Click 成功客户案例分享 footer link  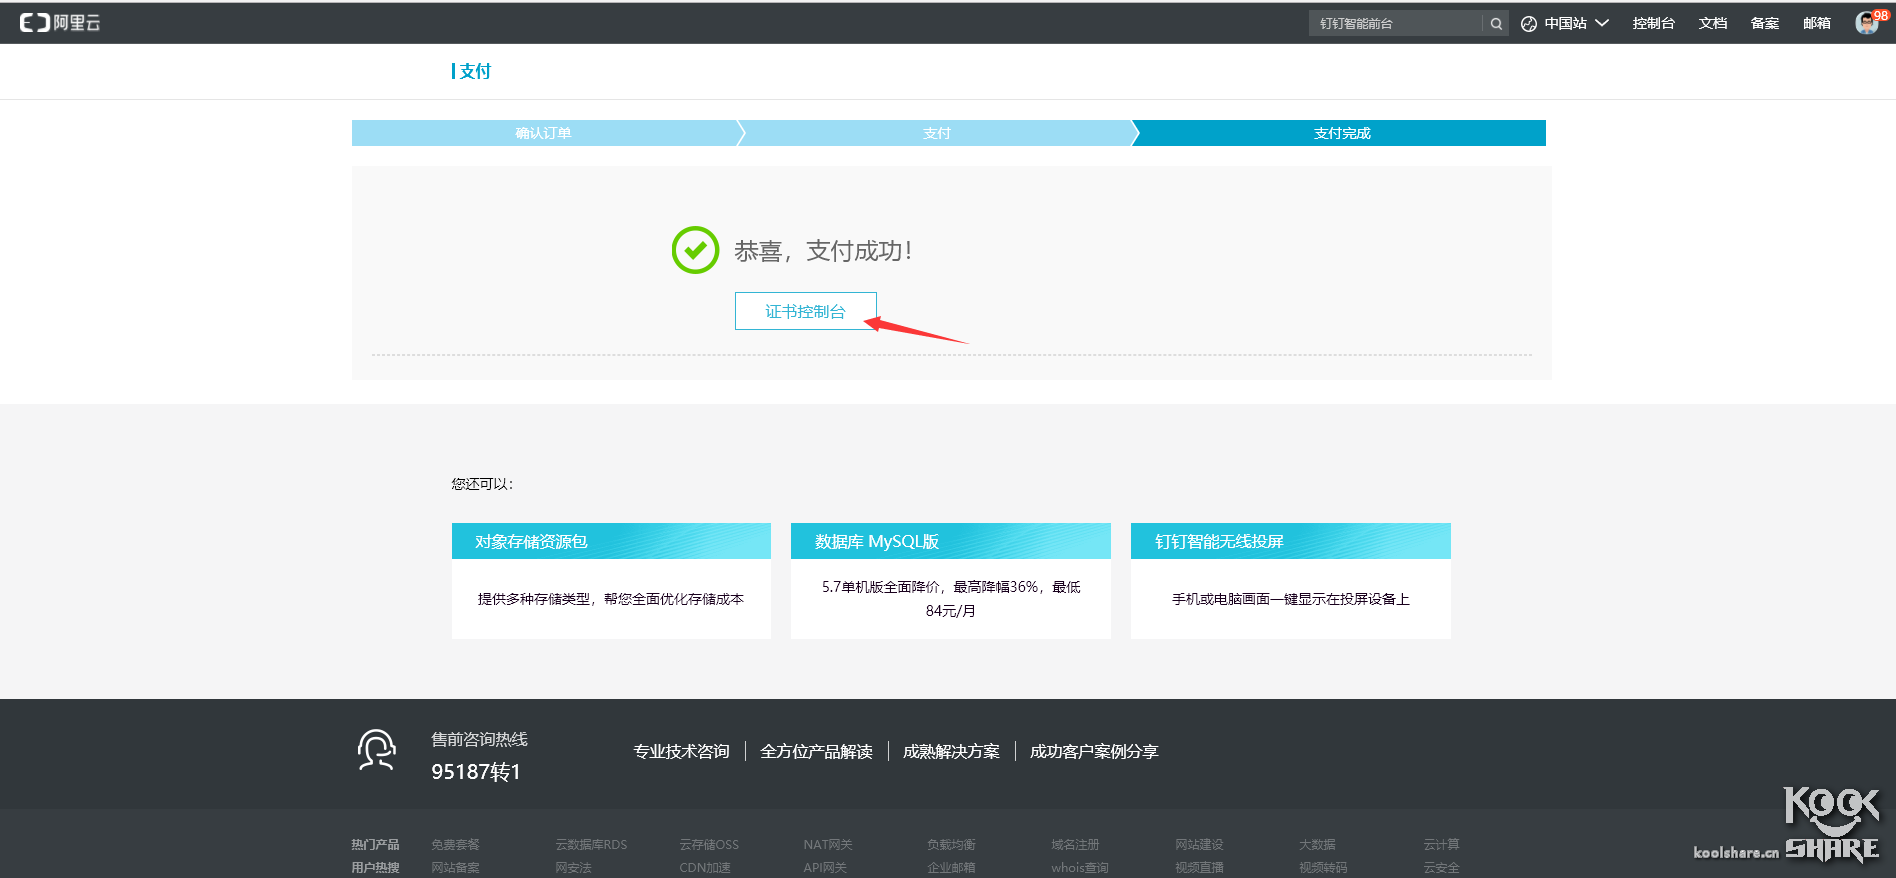pyautogui.click(x=1094, y=751)
